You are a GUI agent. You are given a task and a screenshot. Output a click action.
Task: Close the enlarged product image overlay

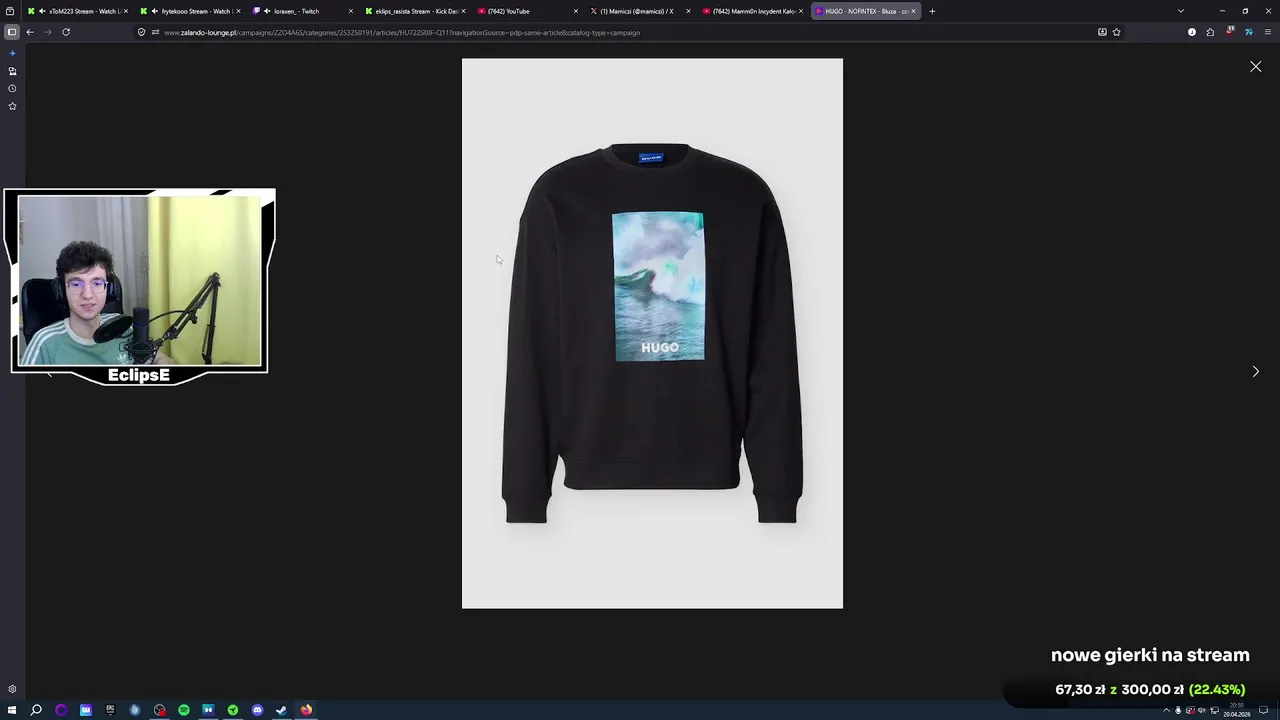click(1255, 67)
